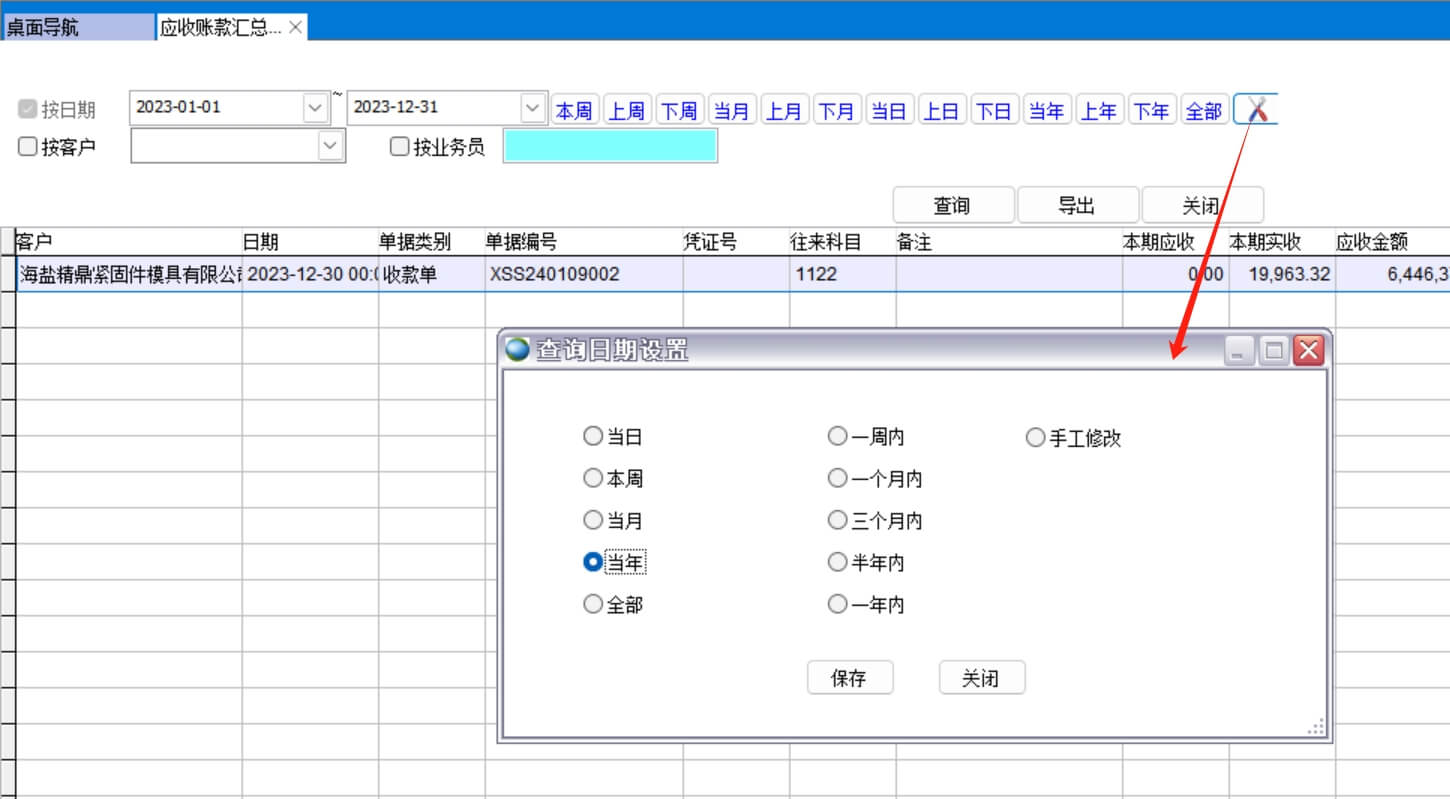
Task: Click the cyan salesperson field
Action: point(610,146)
